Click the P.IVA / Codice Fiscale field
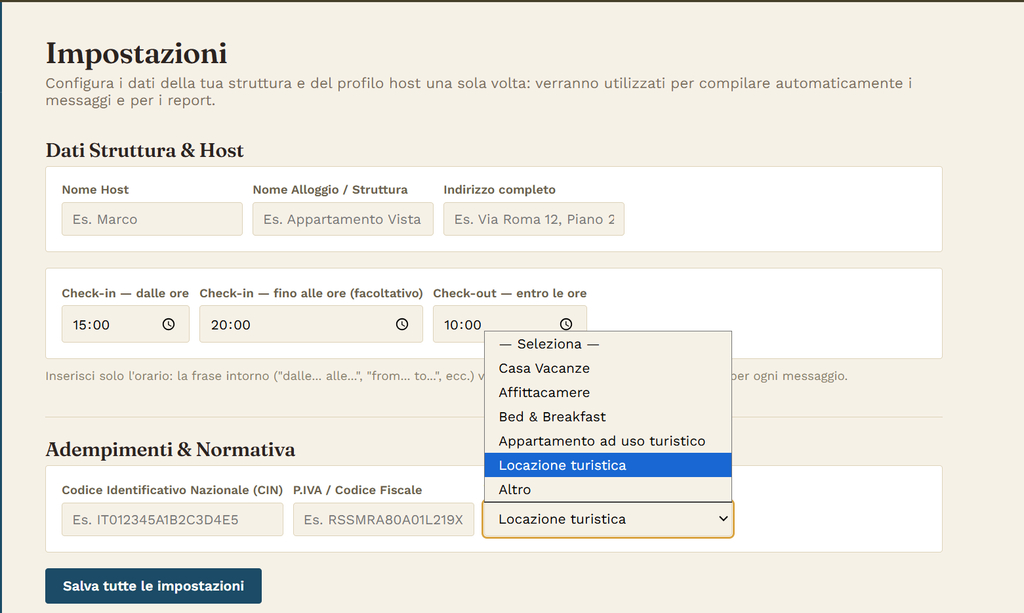The width and height of the screenshot is (1024, 613). coord(383,519)
